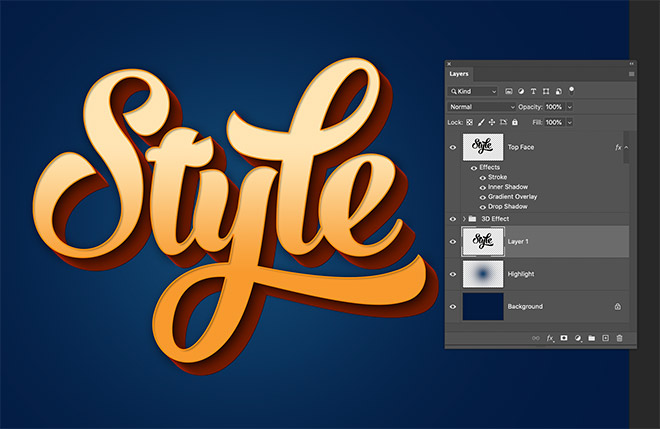Toggle visibility of the Stroke effect
Image resolution: width=660 pixels, height=429 pixels.
click(482, 177)
